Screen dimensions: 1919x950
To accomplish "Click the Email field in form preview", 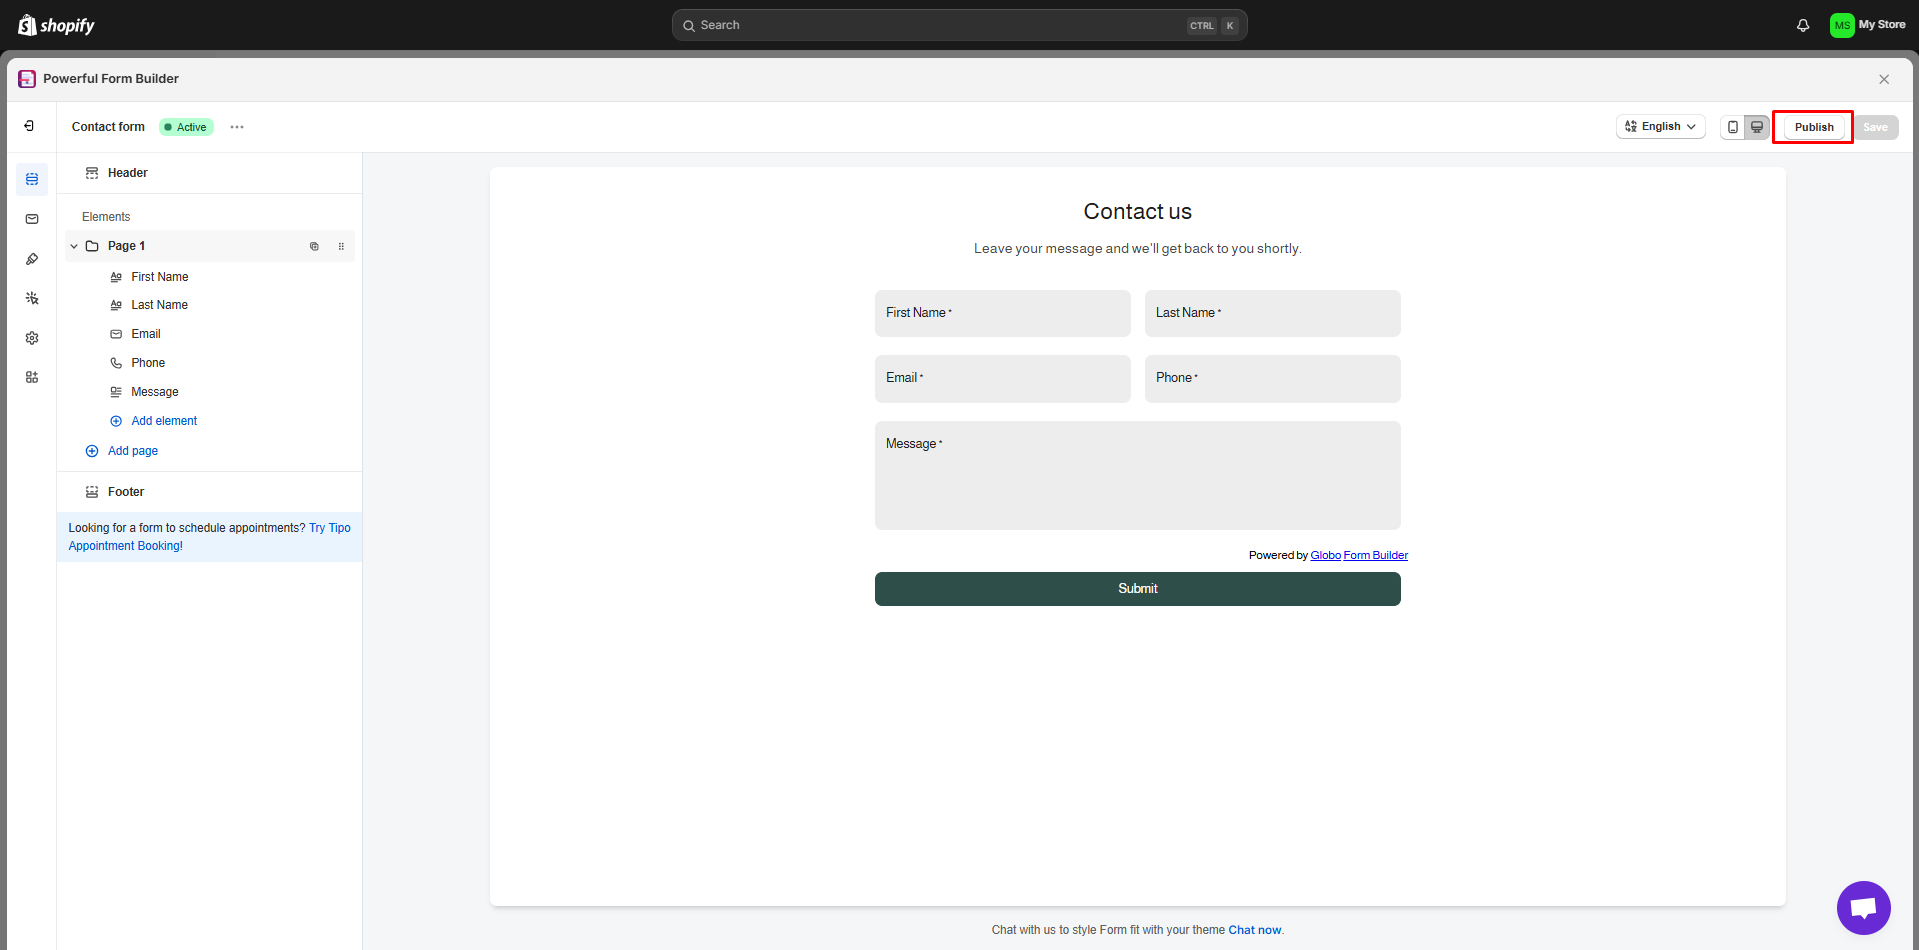I will click(1002, 379).
